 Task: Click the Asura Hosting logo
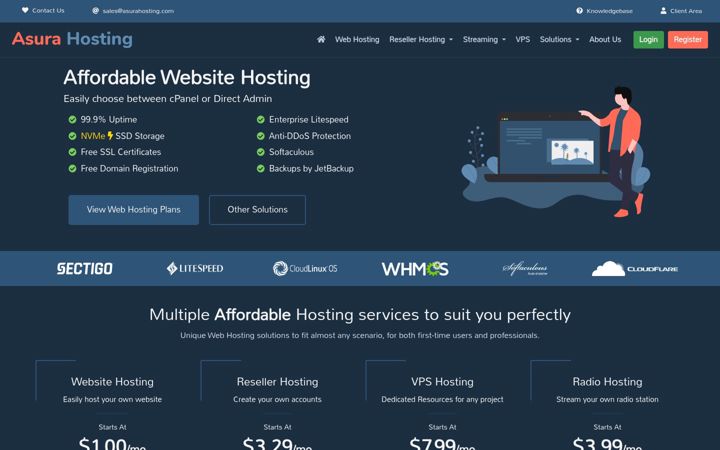pyautogui.click(x=72, y=39)
